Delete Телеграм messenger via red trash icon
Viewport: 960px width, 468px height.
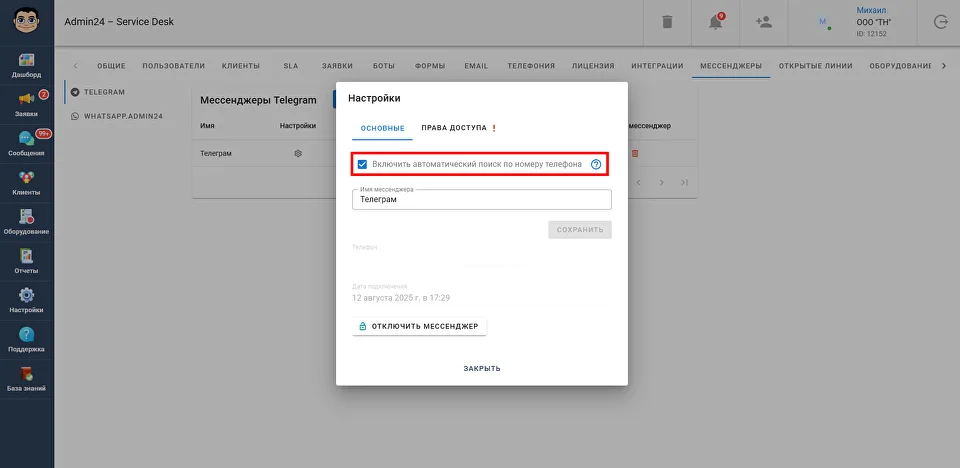(635, 153)
